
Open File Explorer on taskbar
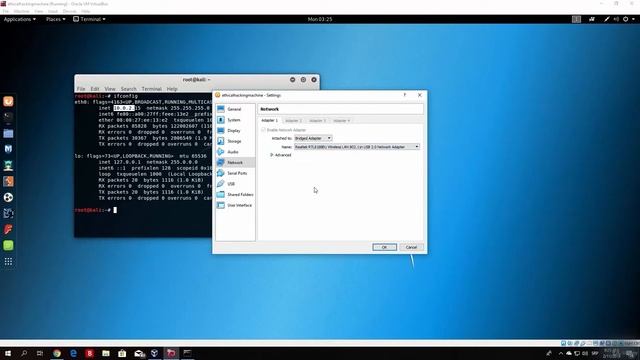pyautogui.click(x=106, y=353)
